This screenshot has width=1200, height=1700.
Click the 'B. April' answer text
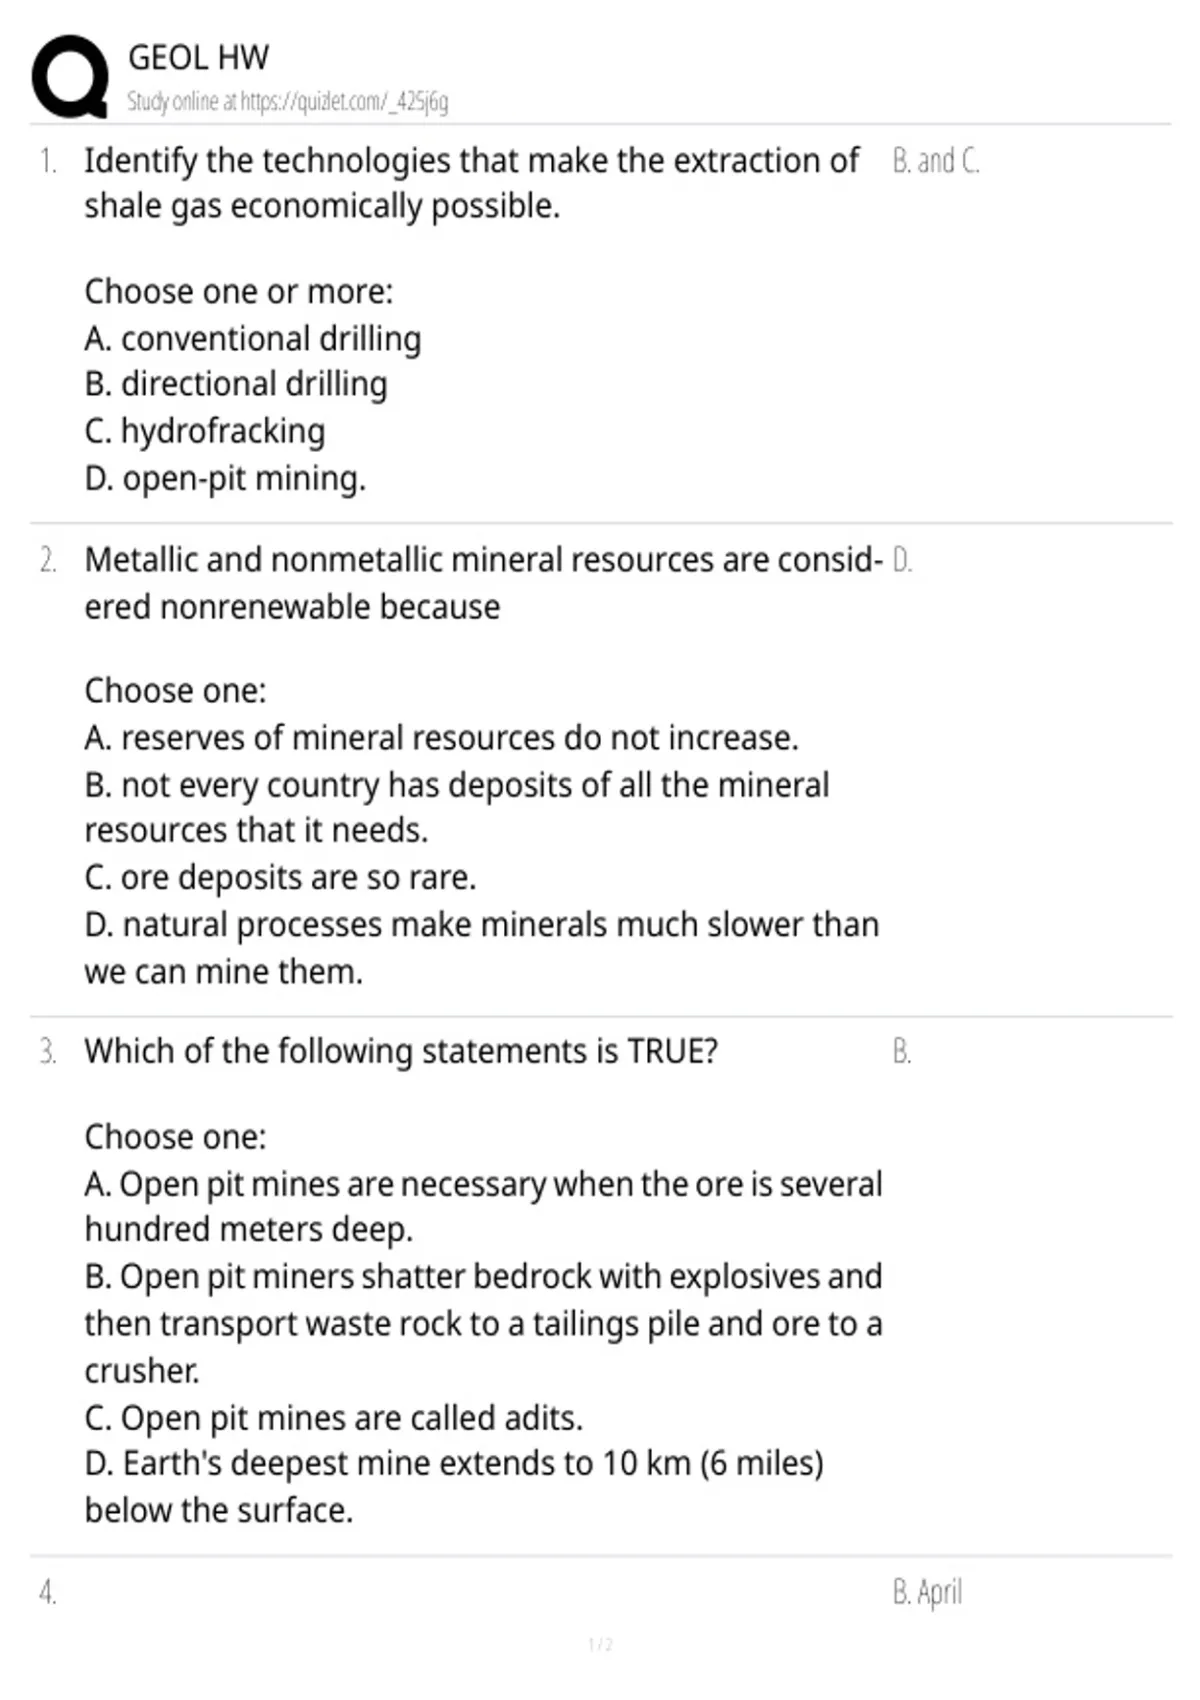[x=927, y=1591]
